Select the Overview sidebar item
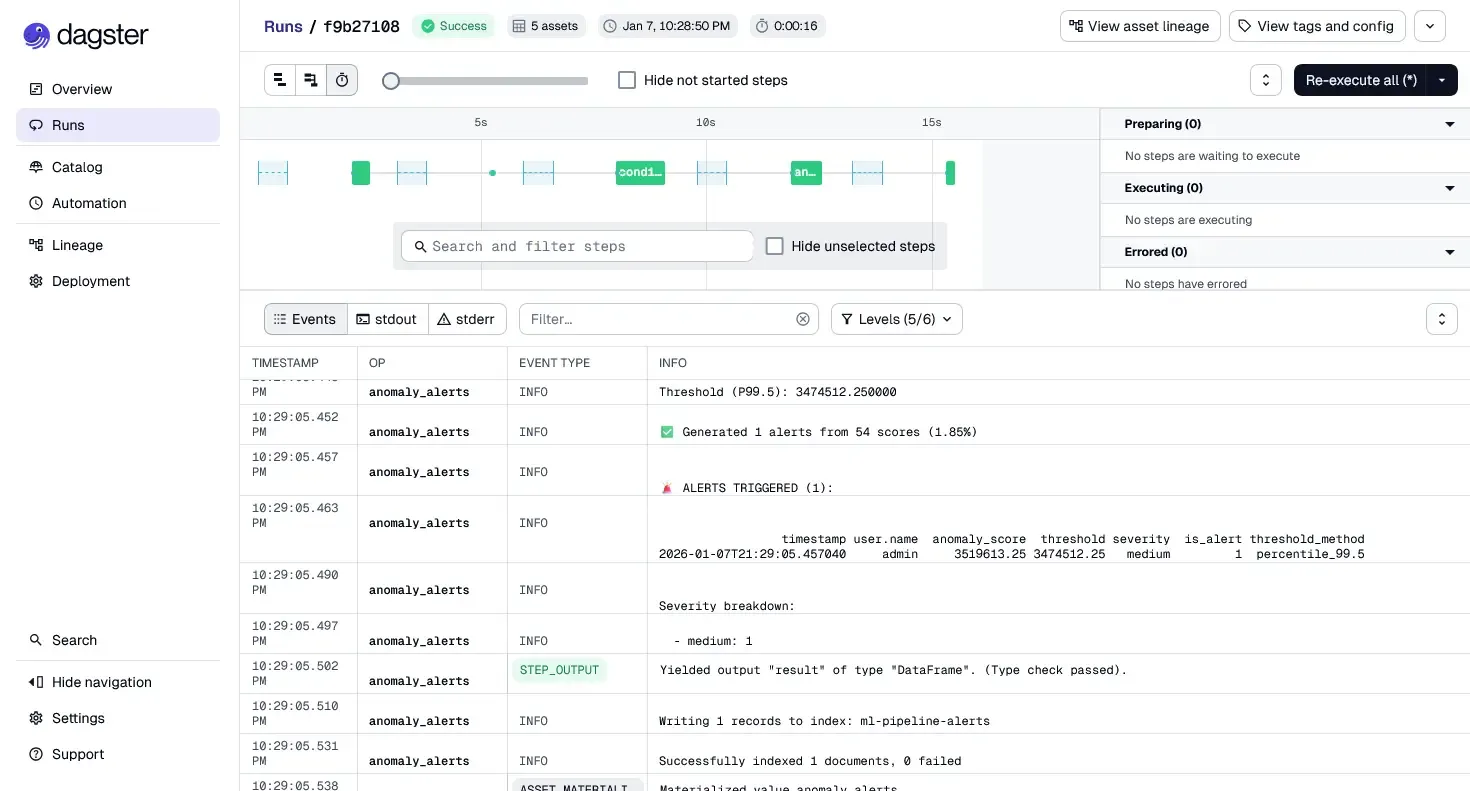The height and width of the screenshot is (791, 1470). [82, 89]
